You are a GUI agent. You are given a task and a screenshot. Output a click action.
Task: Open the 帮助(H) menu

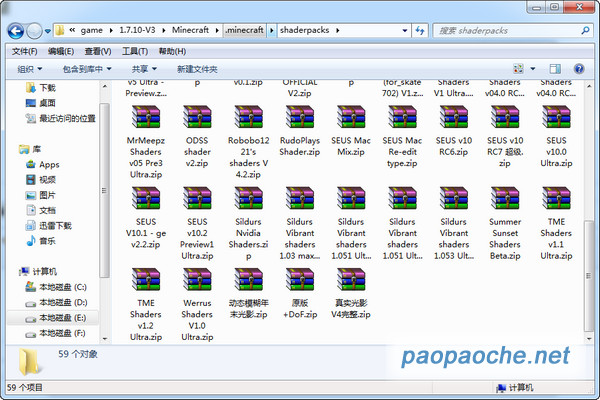[172, 51]
